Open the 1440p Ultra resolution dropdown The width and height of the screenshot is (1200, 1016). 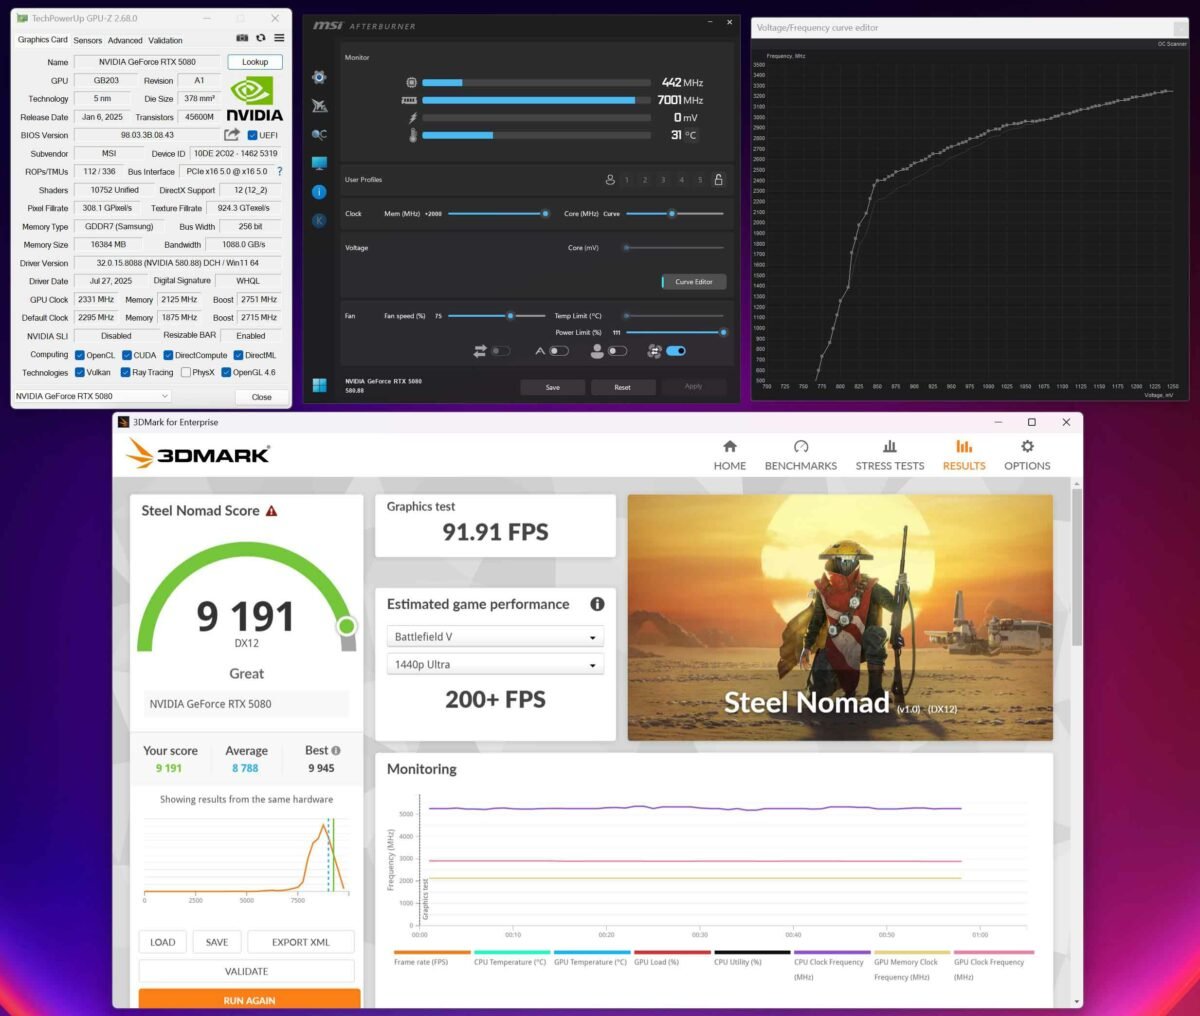[495, 664]
